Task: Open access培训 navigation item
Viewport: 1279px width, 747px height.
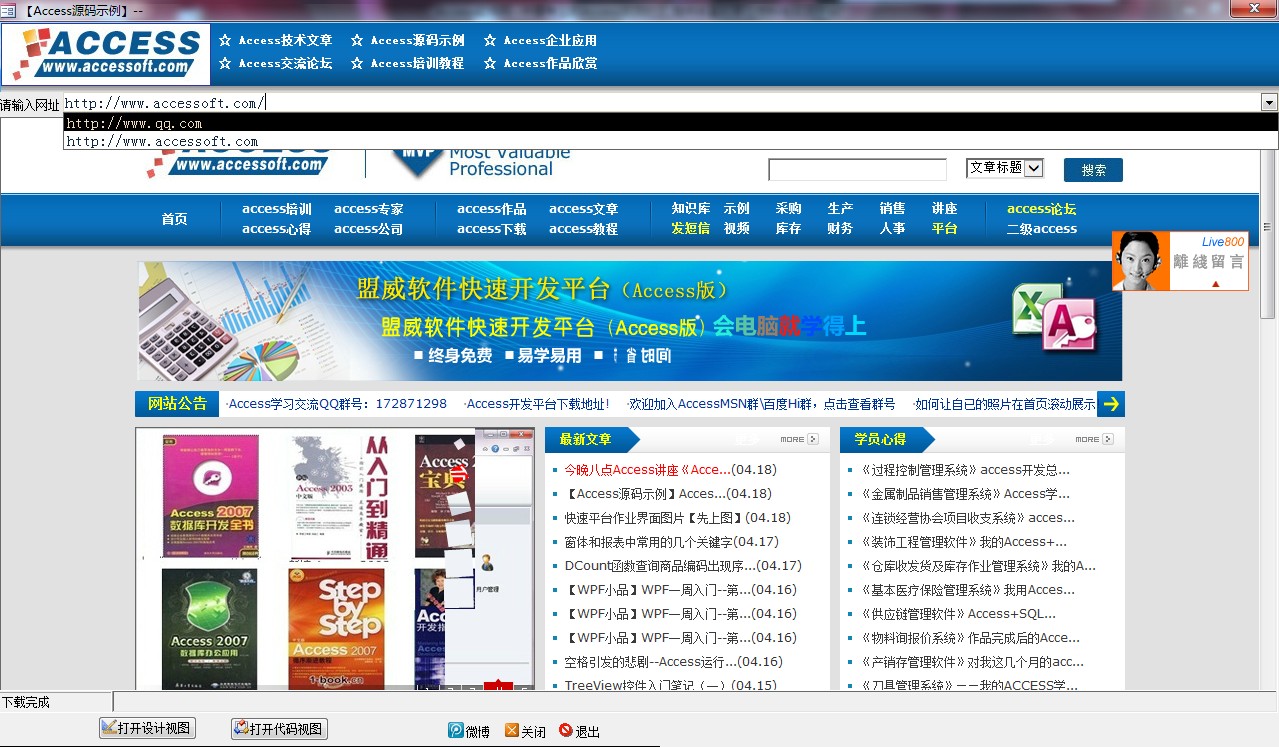Action: [277, 209]
